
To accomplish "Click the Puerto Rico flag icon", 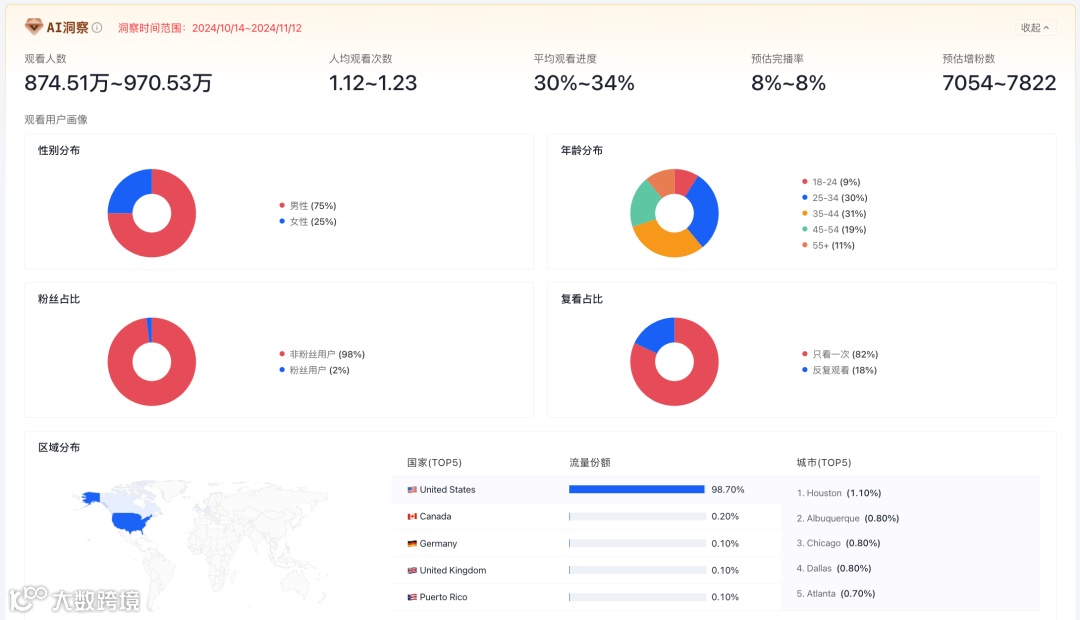I will (x=412, y=597).
